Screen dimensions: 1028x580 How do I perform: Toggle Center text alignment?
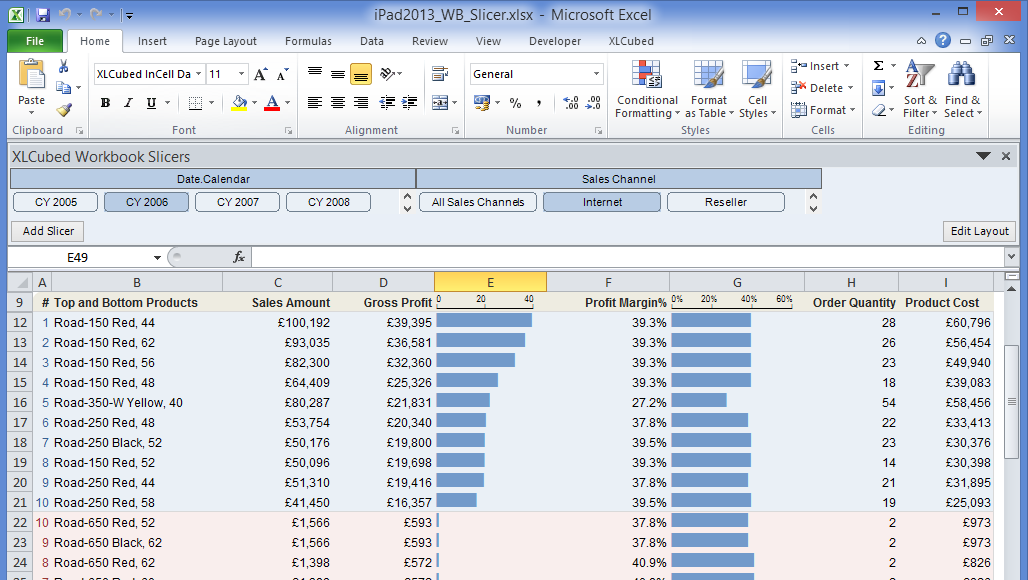coord(338,103)
